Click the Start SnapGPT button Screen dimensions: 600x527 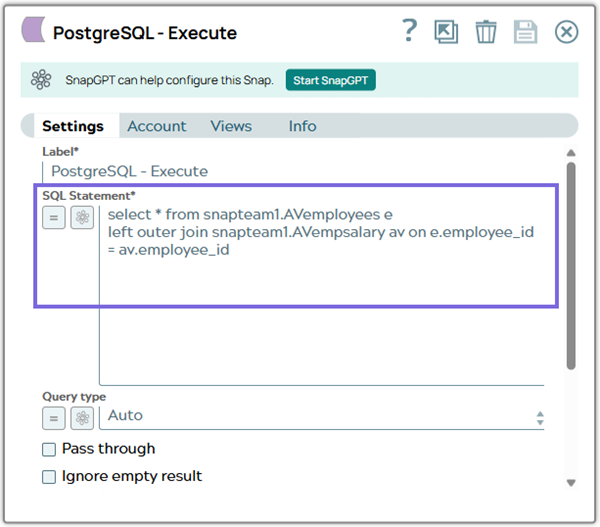point(331,80)
